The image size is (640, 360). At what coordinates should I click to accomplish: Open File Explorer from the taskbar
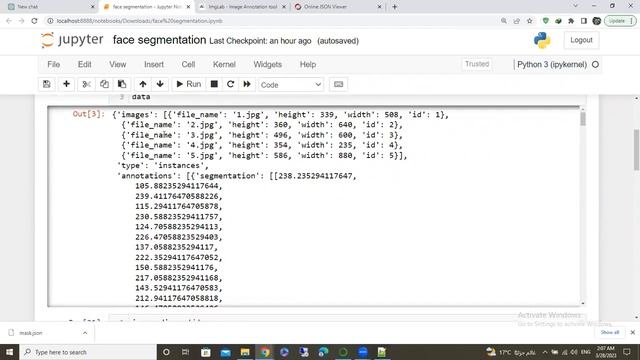[245, 352]
